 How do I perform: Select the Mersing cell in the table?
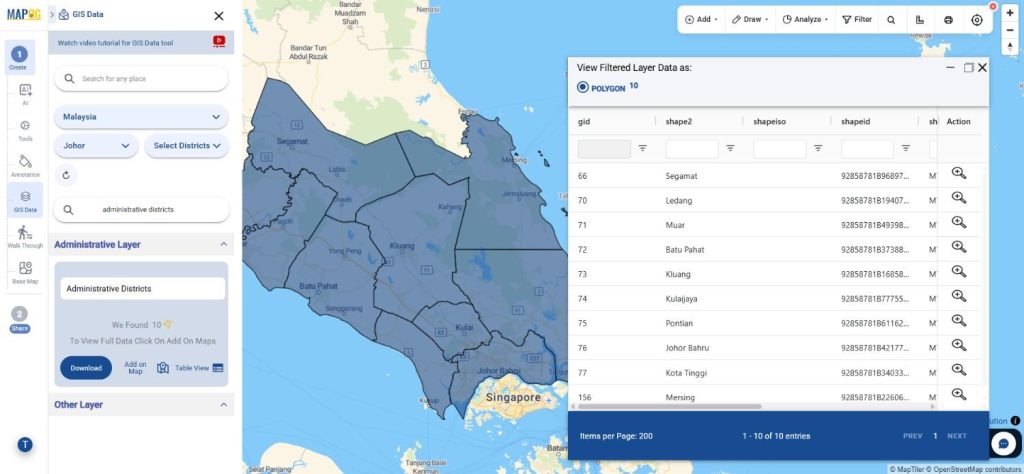click(x=680, y=398)
